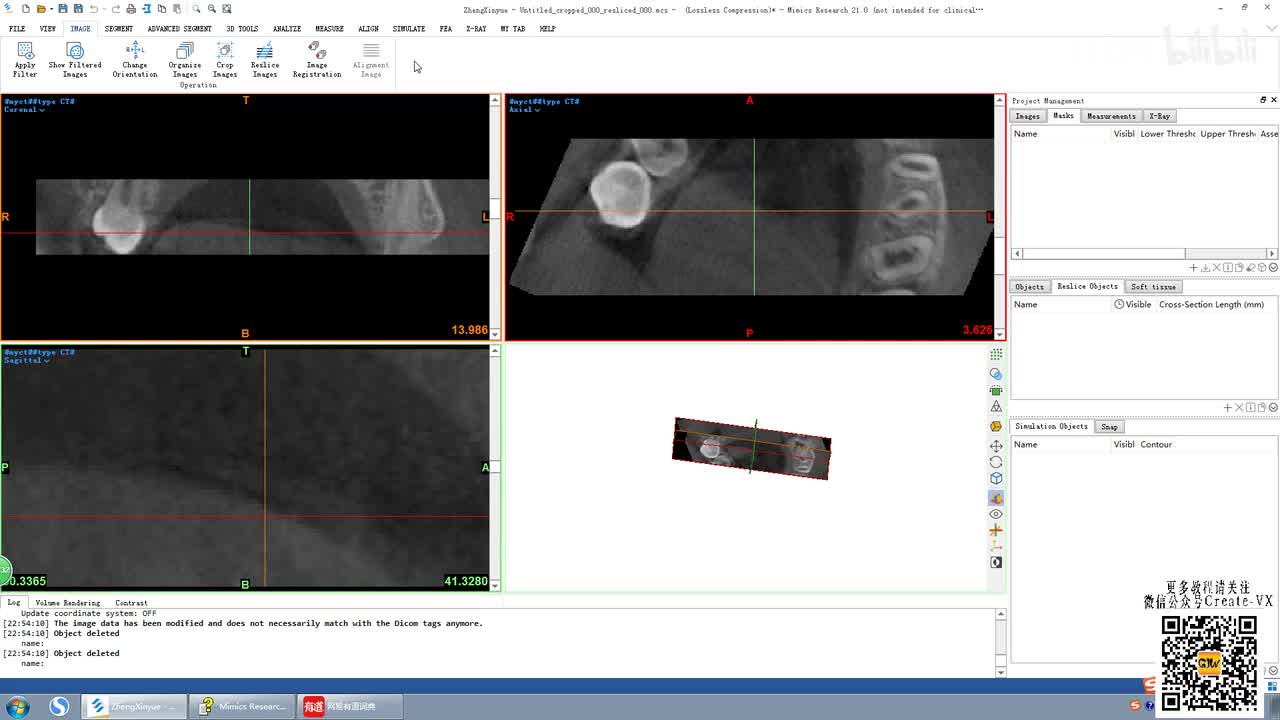Open the ZhengXinyue taskbar window
The image size is (1280, 720).
pos(134,707)
